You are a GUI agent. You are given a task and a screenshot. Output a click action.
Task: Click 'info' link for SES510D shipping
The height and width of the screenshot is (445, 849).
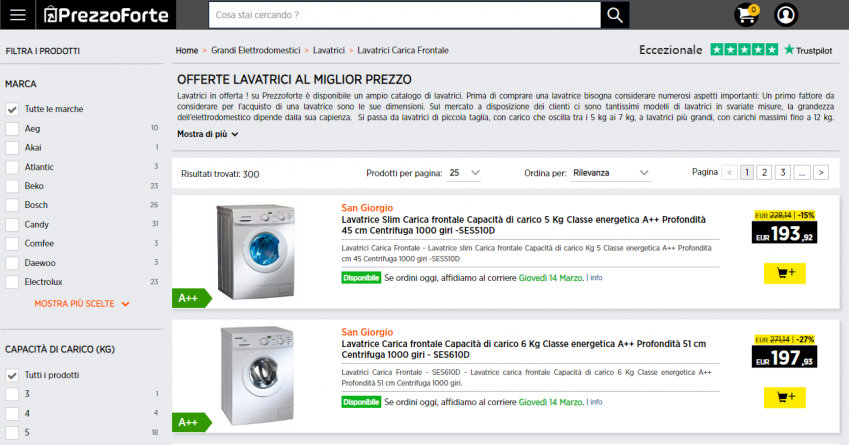596,278
